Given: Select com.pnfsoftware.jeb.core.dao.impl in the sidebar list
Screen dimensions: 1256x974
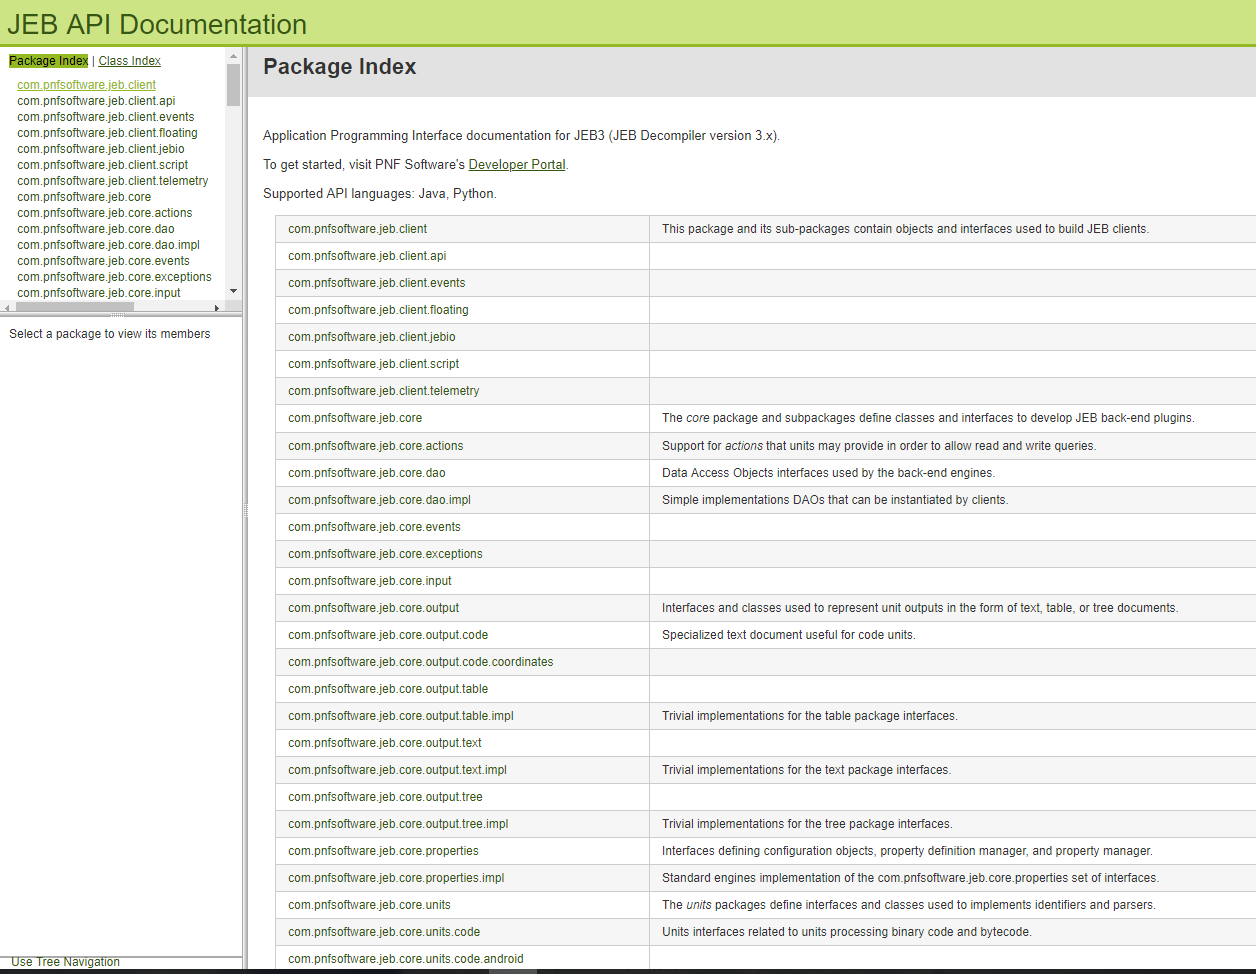Looking at the screenshot, I should click(x=108, y=245).
